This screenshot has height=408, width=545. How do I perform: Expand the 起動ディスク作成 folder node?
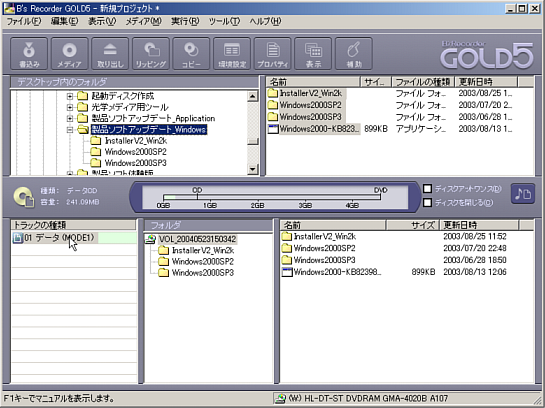[70, 96]
